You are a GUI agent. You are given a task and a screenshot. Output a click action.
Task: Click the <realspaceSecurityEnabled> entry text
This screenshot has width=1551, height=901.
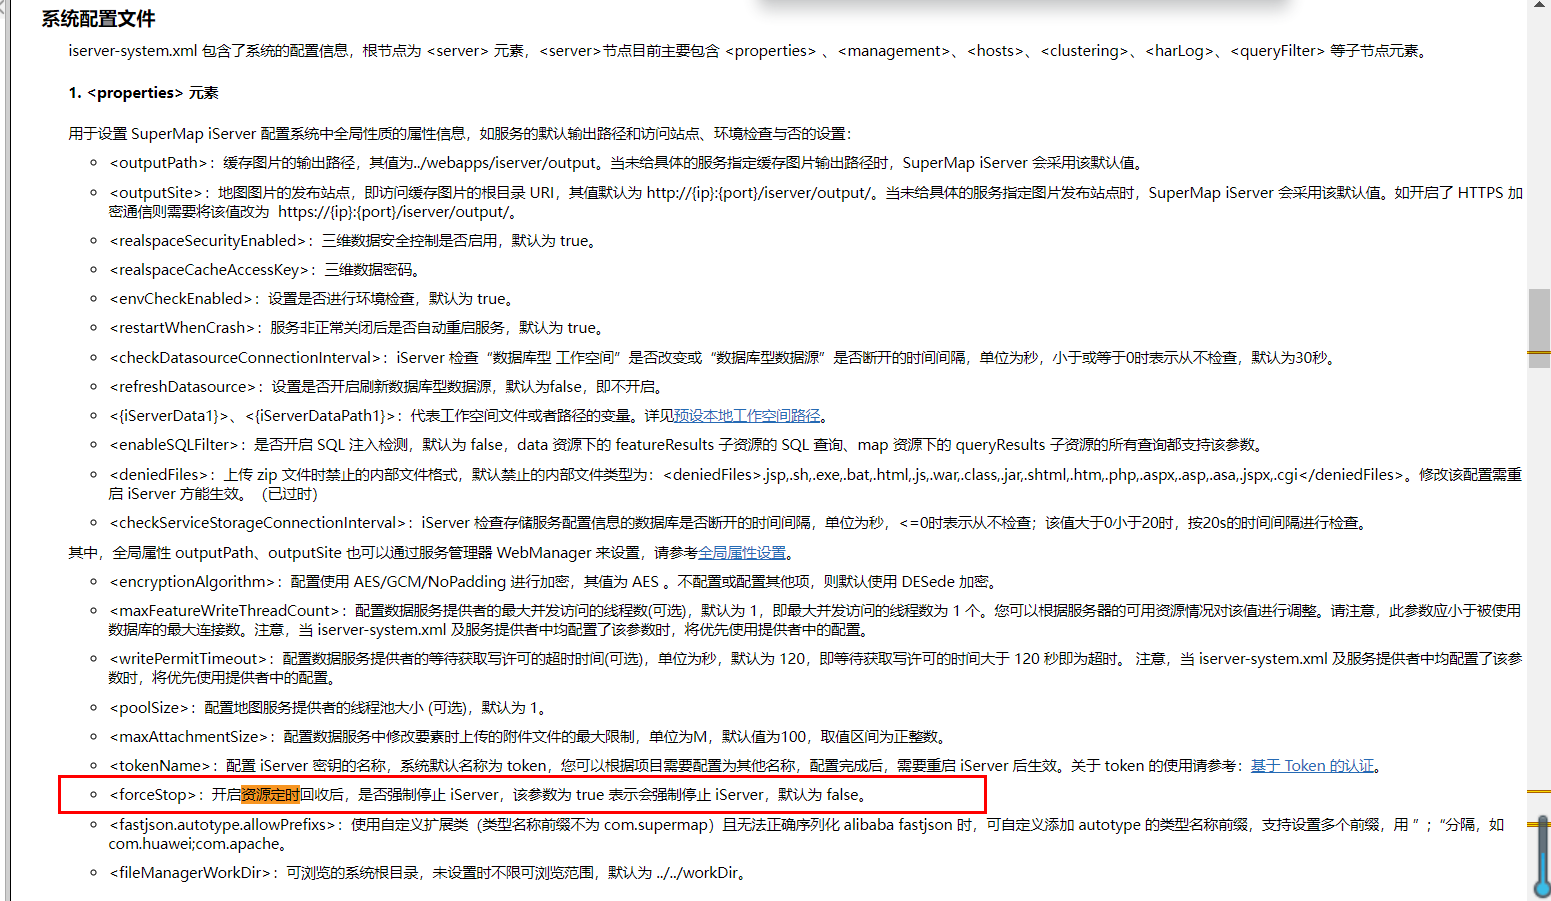355,241
